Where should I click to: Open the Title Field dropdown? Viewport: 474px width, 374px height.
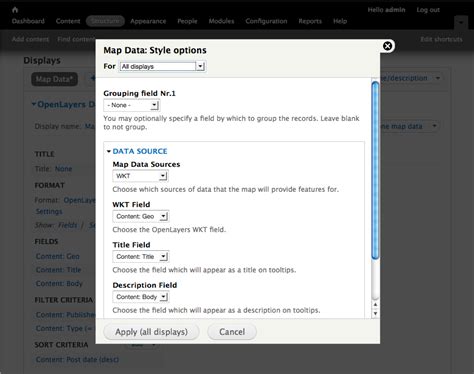(x=141, y=257)
